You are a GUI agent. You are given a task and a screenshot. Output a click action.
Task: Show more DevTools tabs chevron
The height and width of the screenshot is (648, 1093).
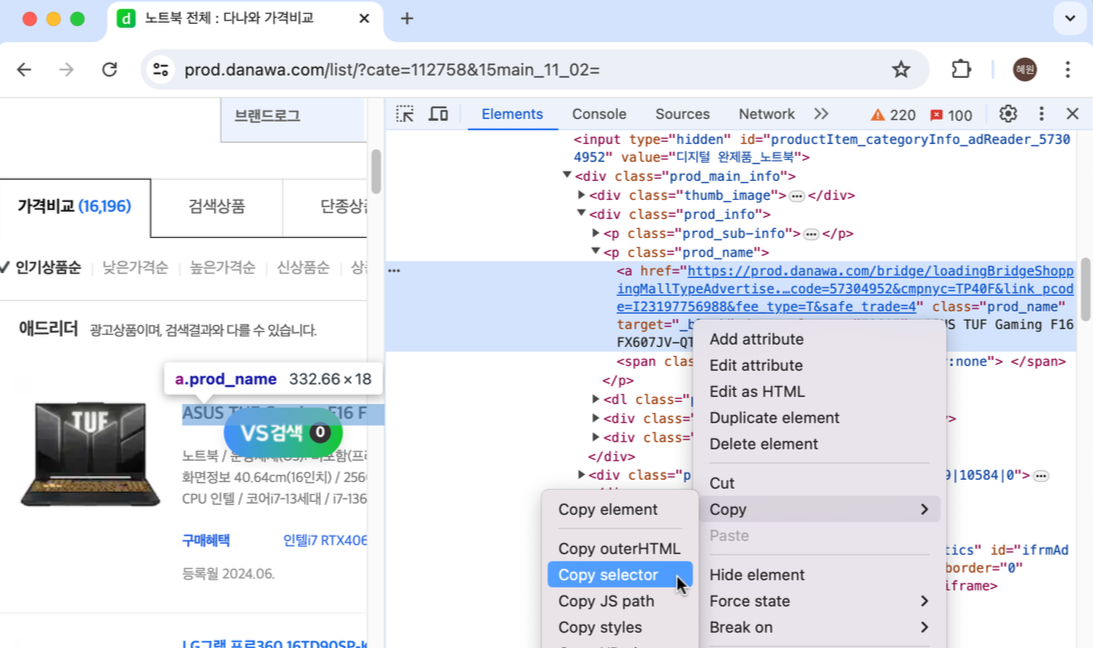point(821,114)
